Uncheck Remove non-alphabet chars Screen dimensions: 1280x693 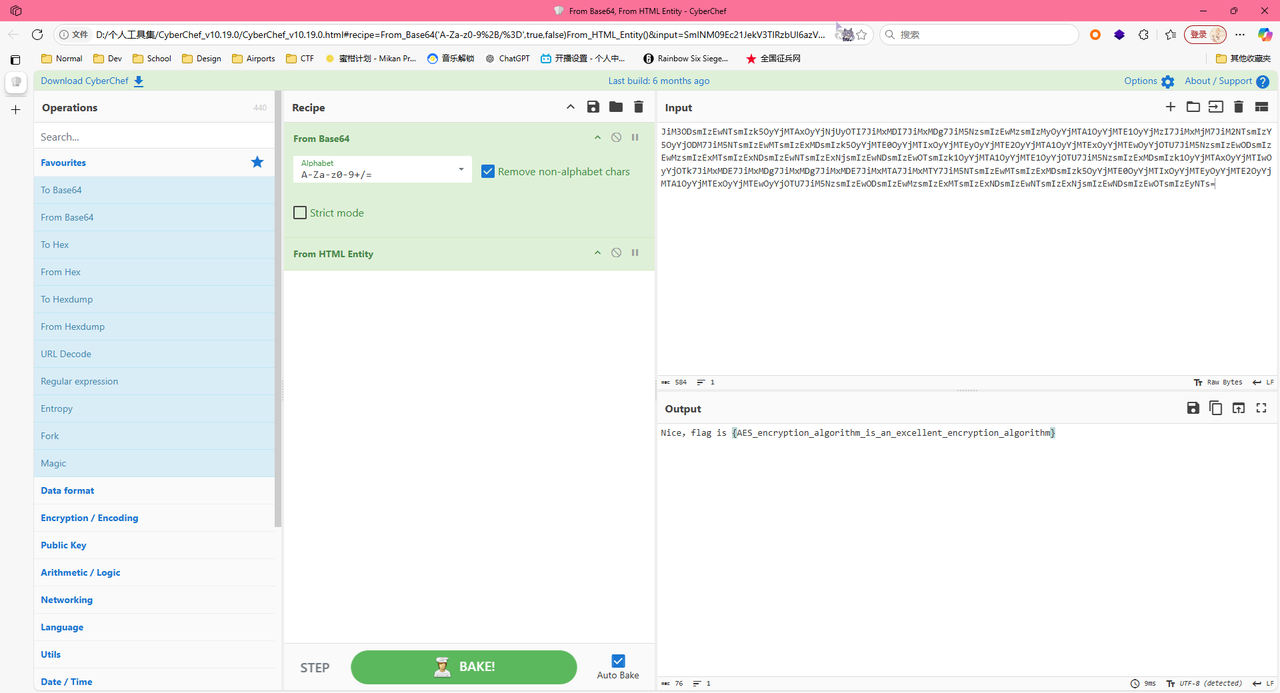click(488, 171)
